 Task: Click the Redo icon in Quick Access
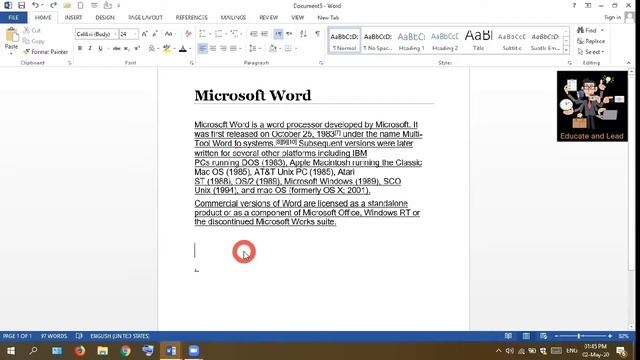point(53,5)
